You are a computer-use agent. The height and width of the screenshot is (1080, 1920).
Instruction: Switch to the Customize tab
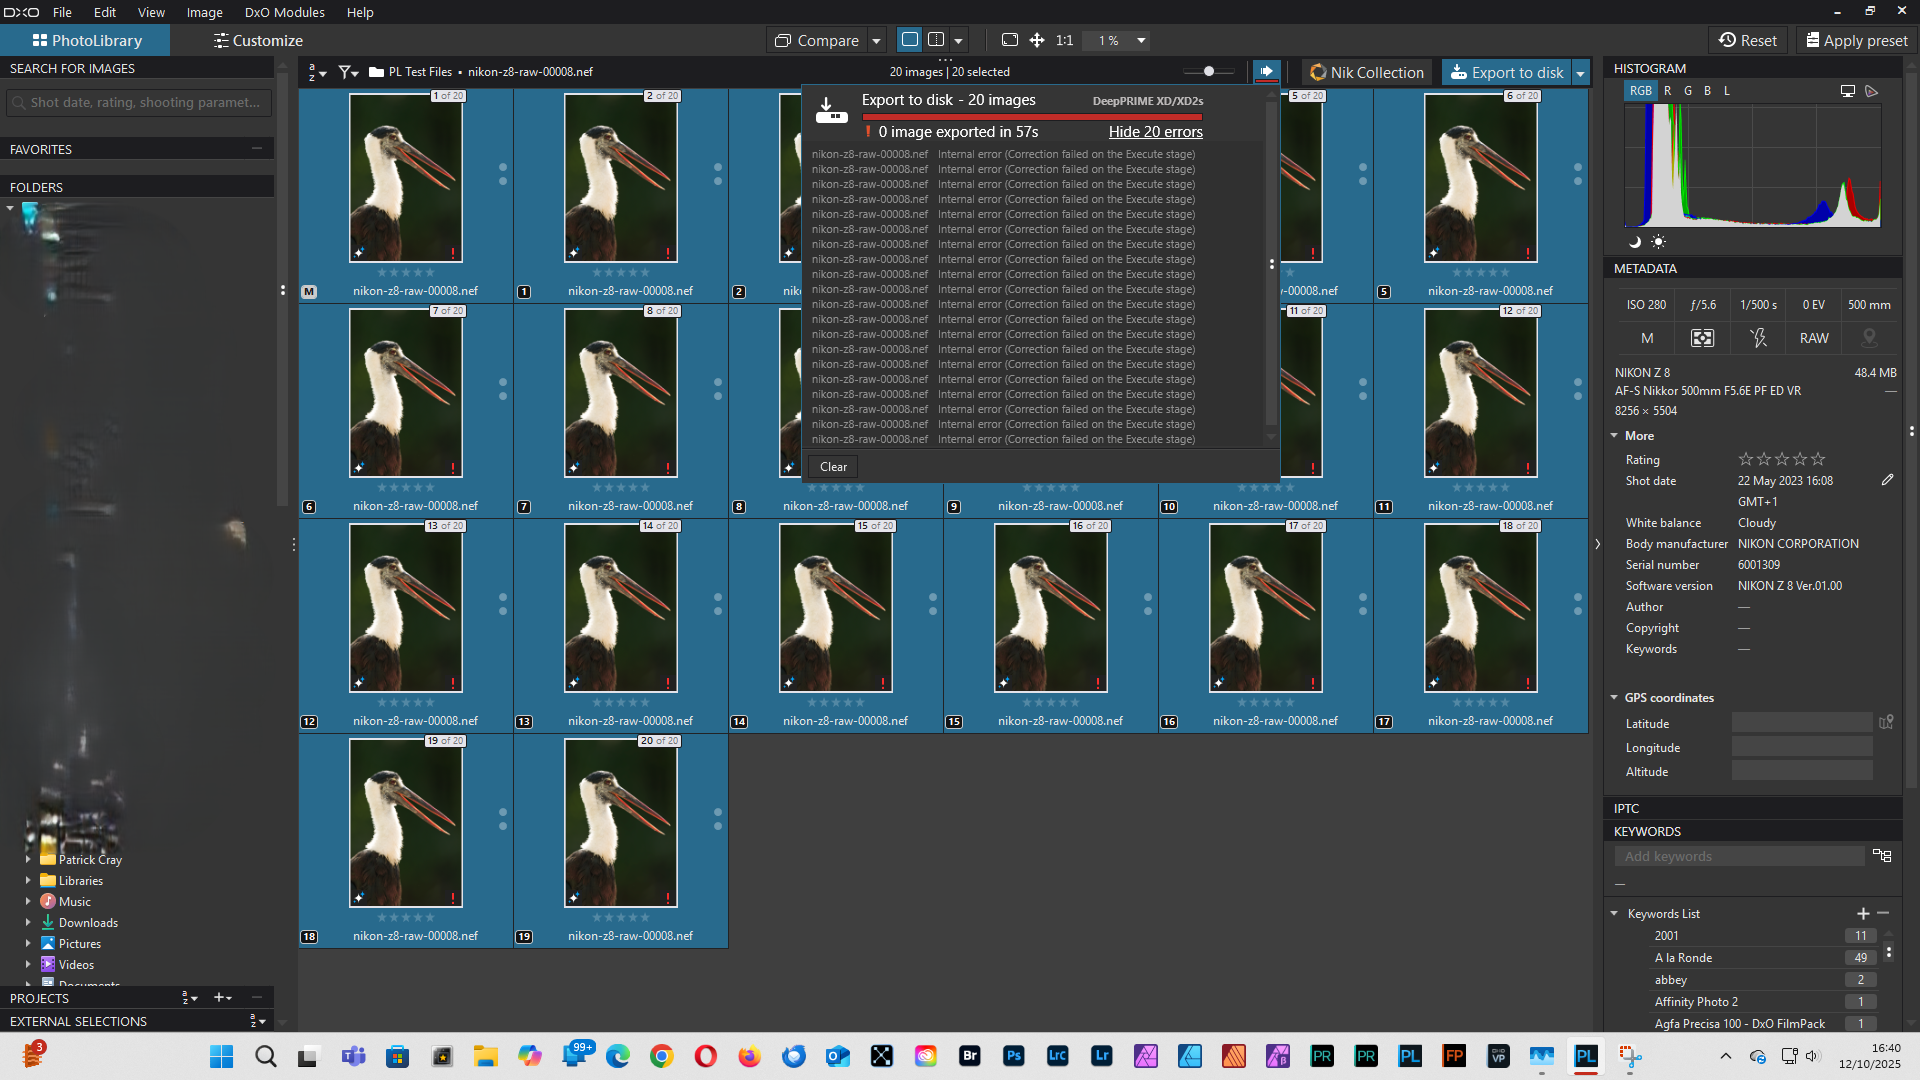point(258,41)
